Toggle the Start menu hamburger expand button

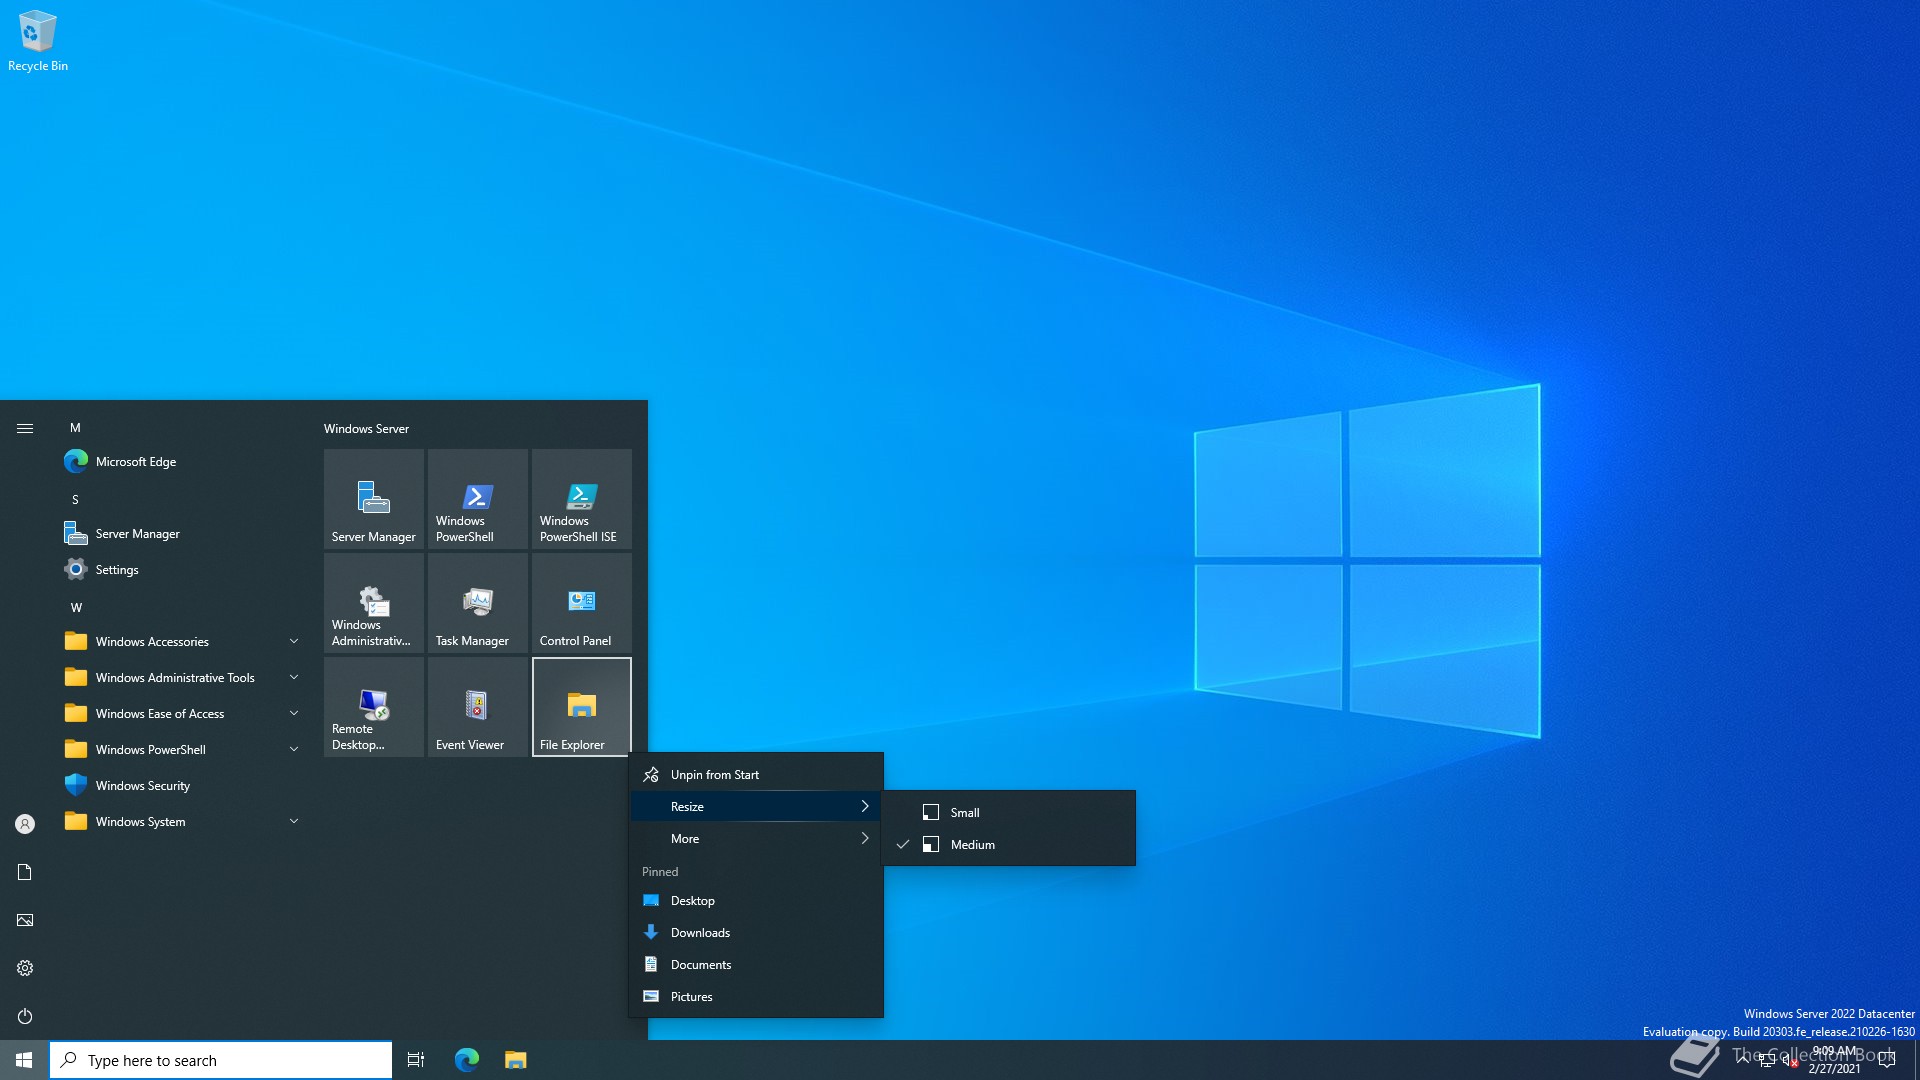[25, 428]
